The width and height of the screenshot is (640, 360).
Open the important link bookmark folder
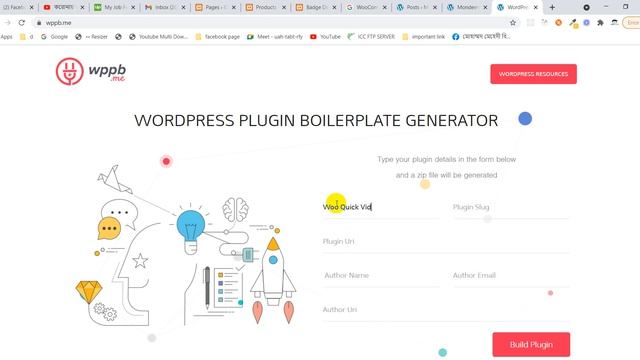[x=424, y=37]
